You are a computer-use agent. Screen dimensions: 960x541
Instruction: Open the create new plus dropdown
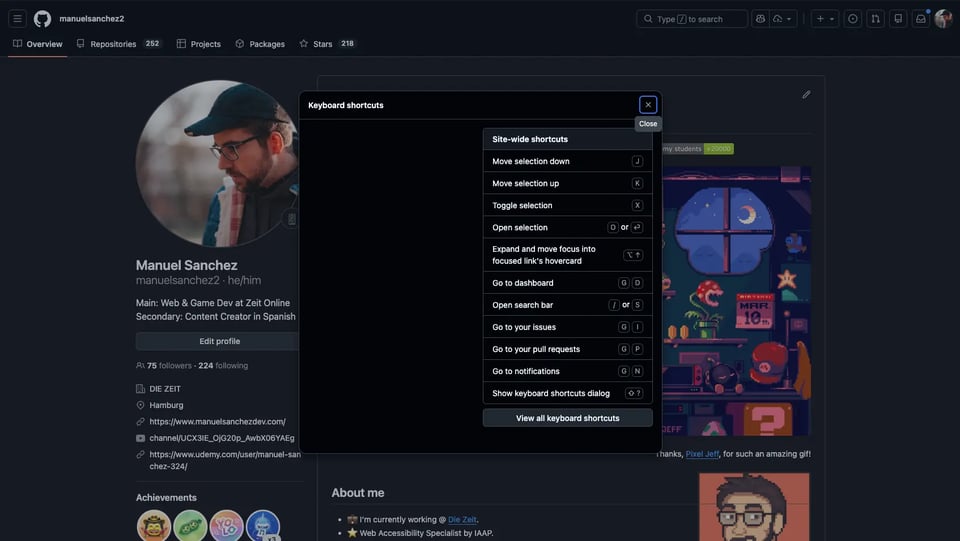coord(825,19)
